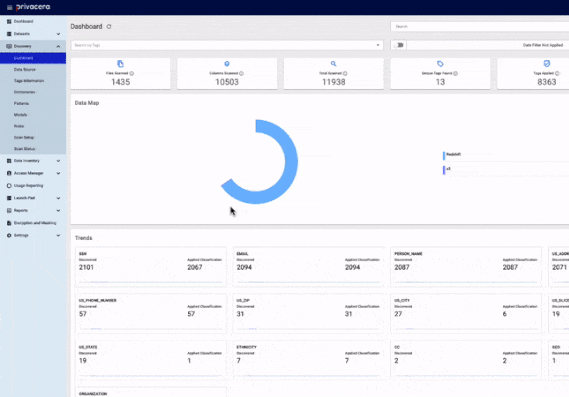
Task: Expand the Datasets menu chevron
Action: click(58, 34)
